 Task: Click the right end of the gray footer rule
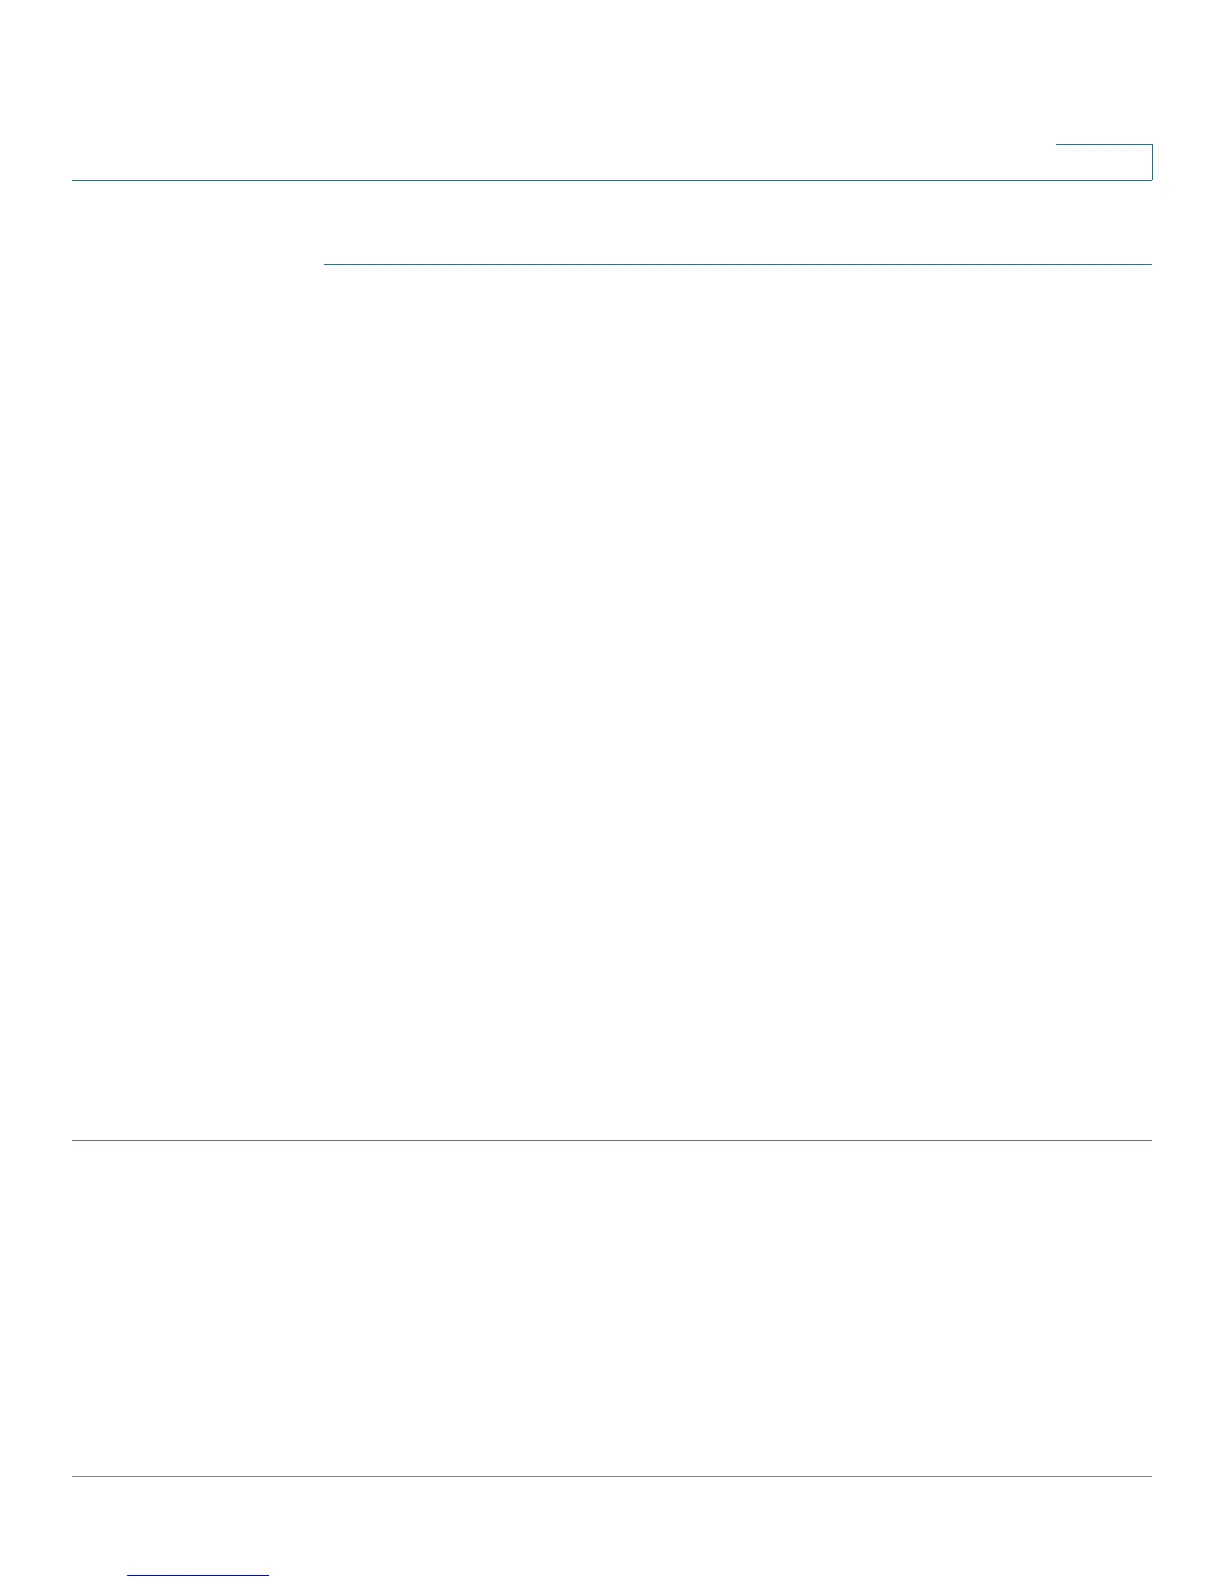1148,1476
